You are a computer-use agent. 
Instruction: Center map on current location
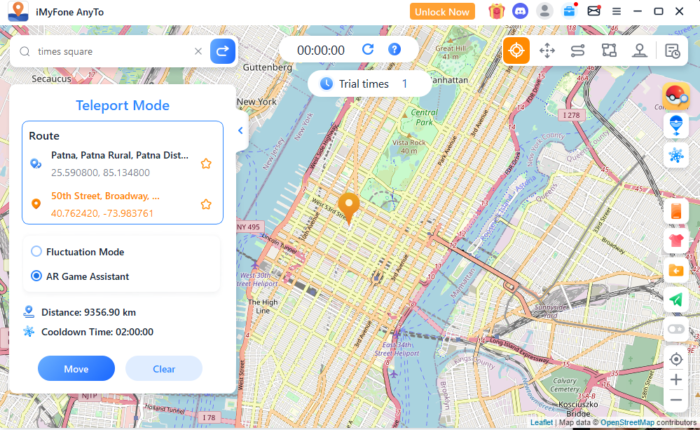point(676,359)
